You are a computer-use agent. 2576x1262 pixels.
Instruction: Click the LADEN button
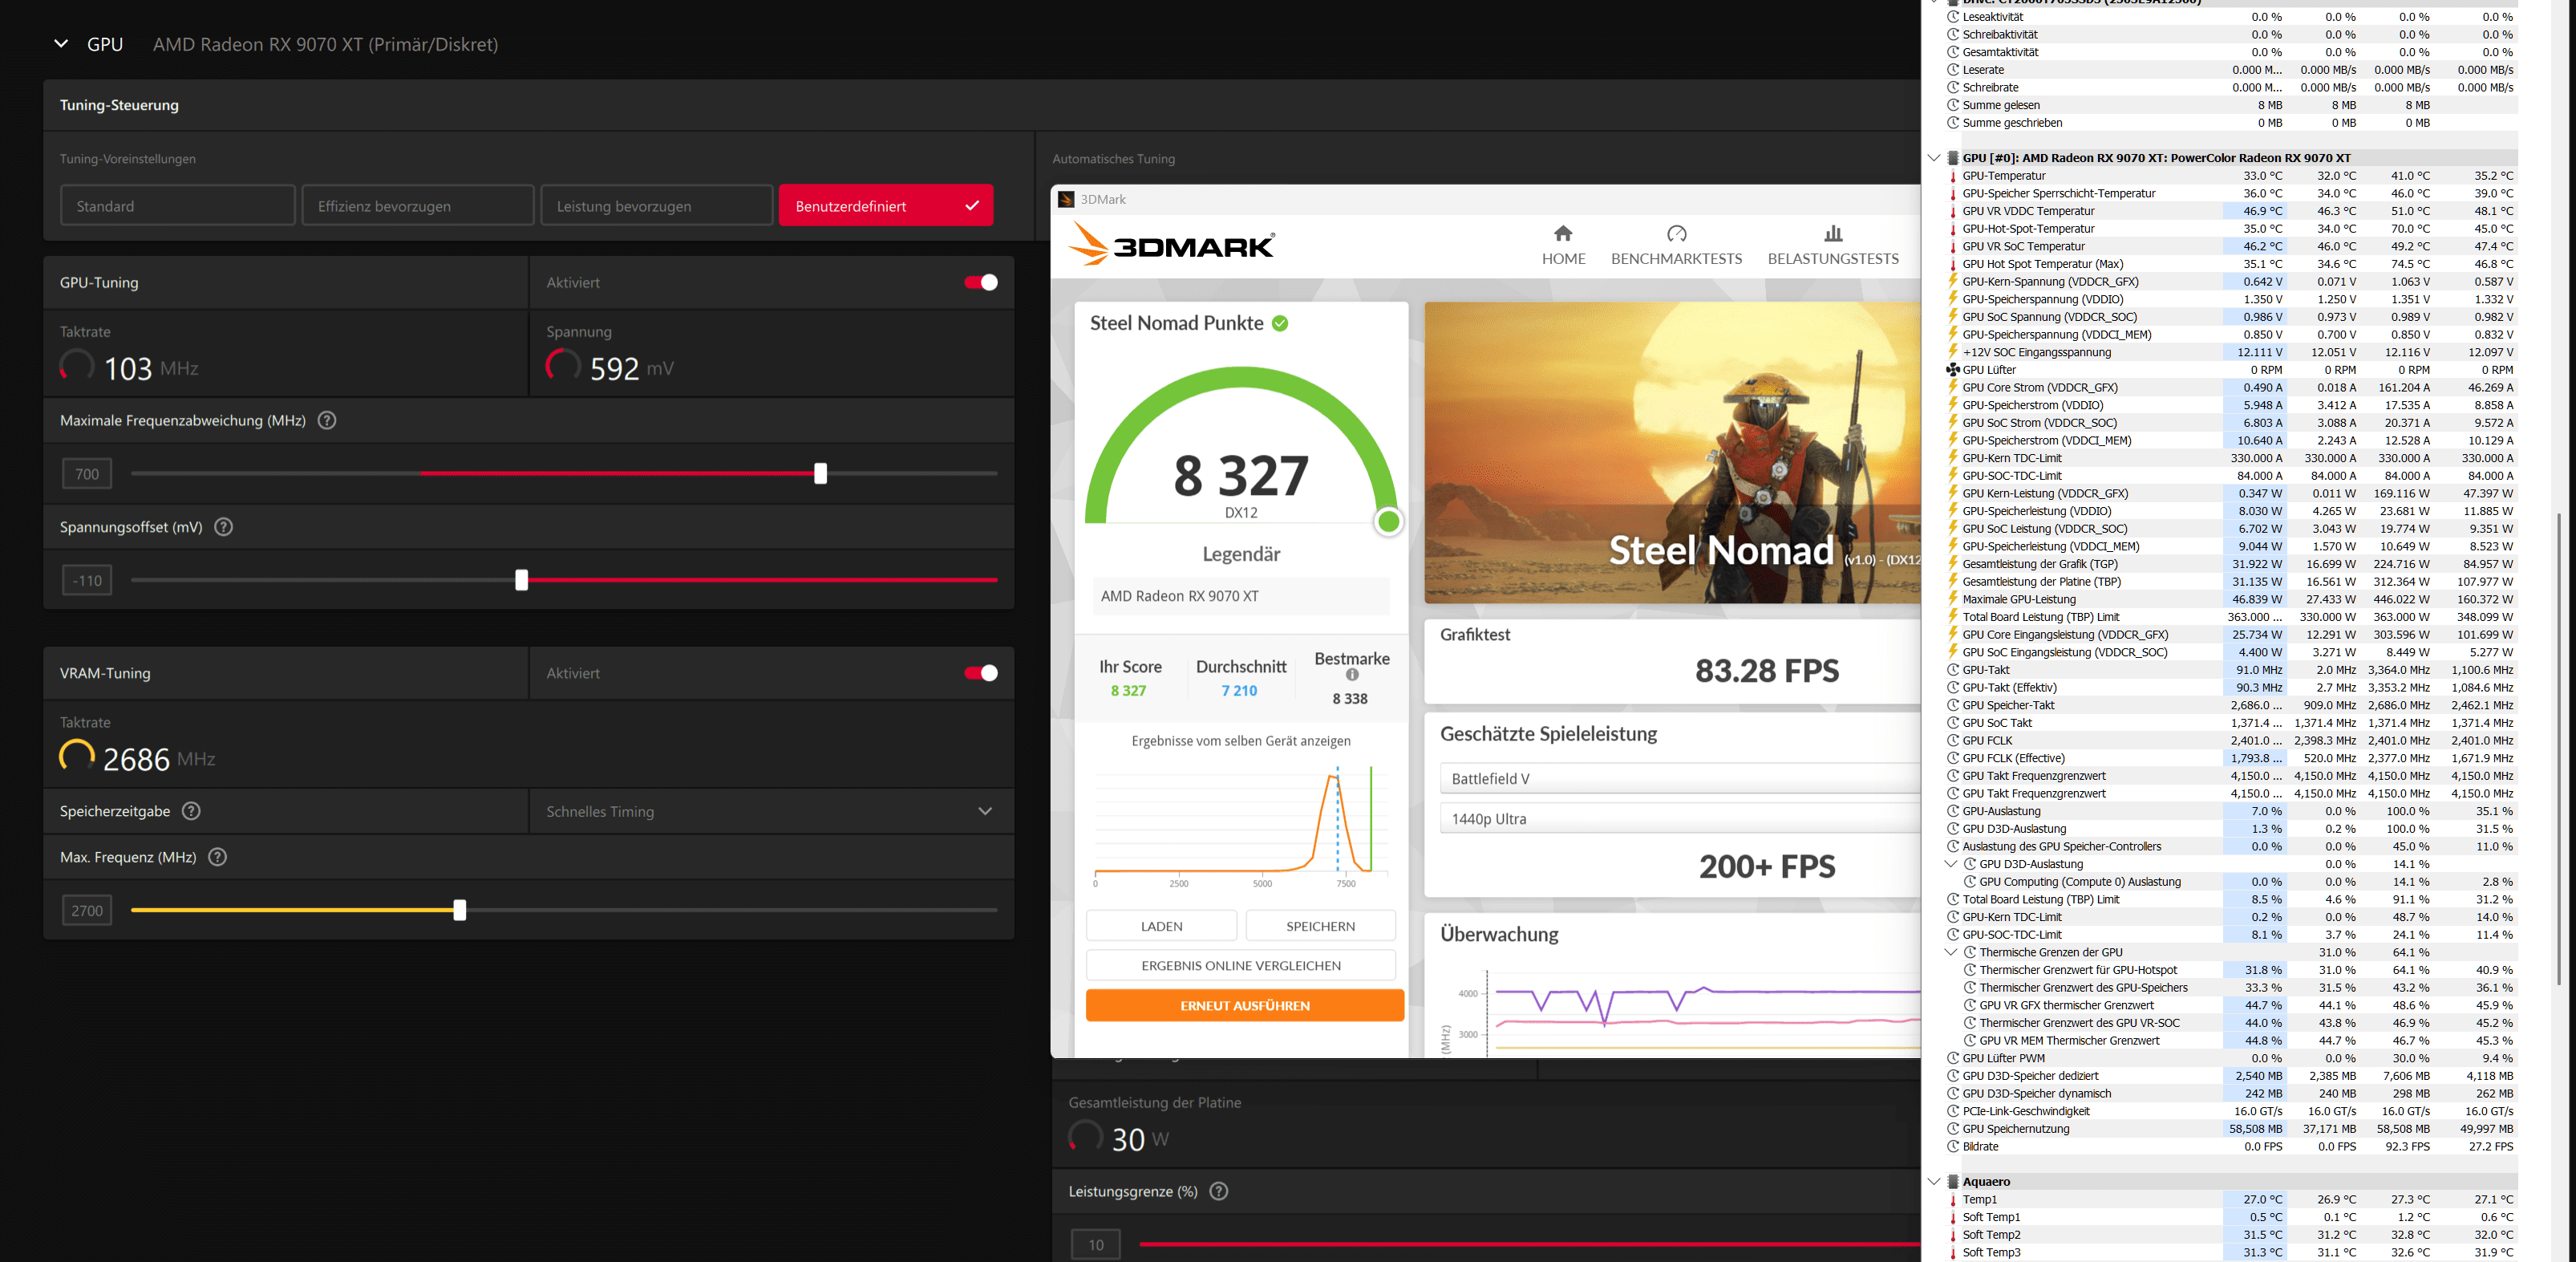coord(1162,926)
